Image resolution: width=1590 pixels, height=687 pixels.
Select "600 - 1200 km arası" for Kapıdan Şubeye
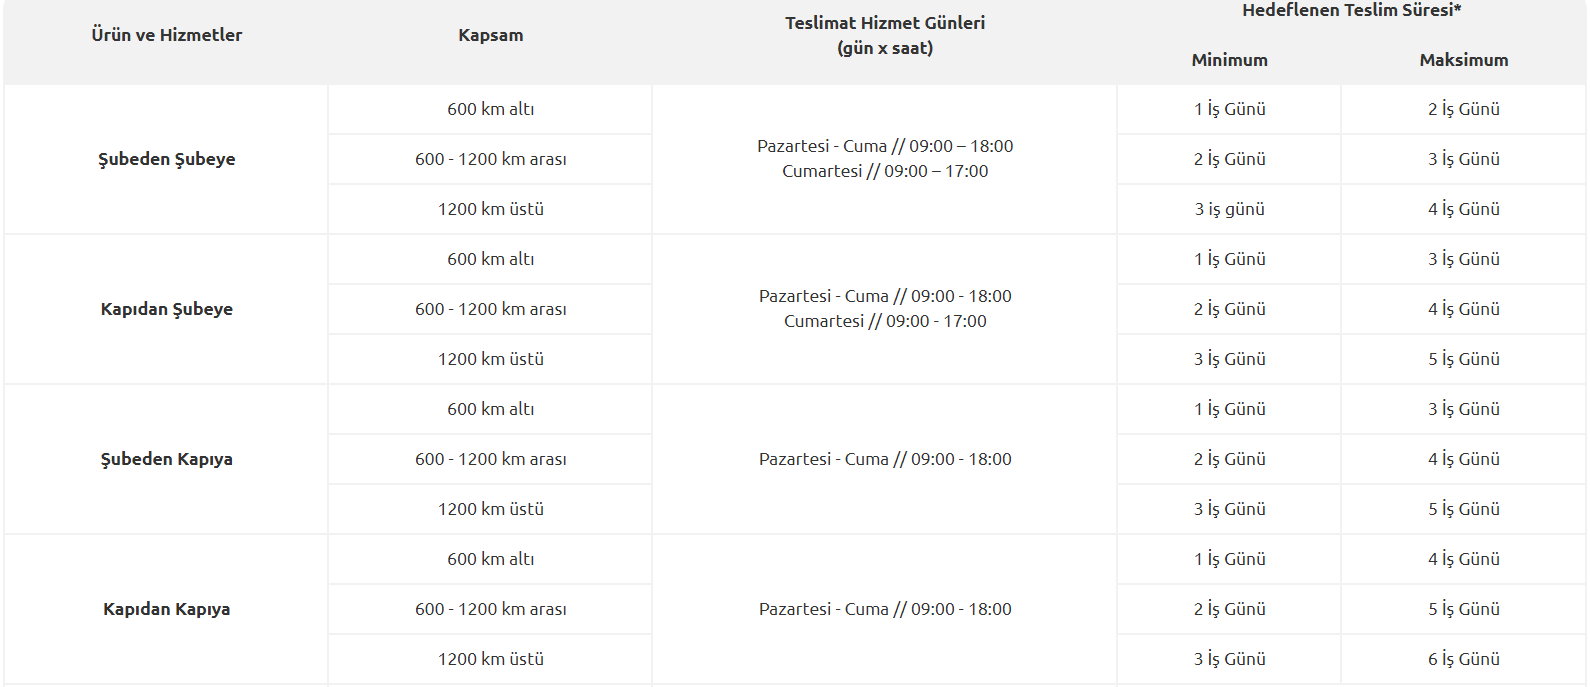click(490, 309)
